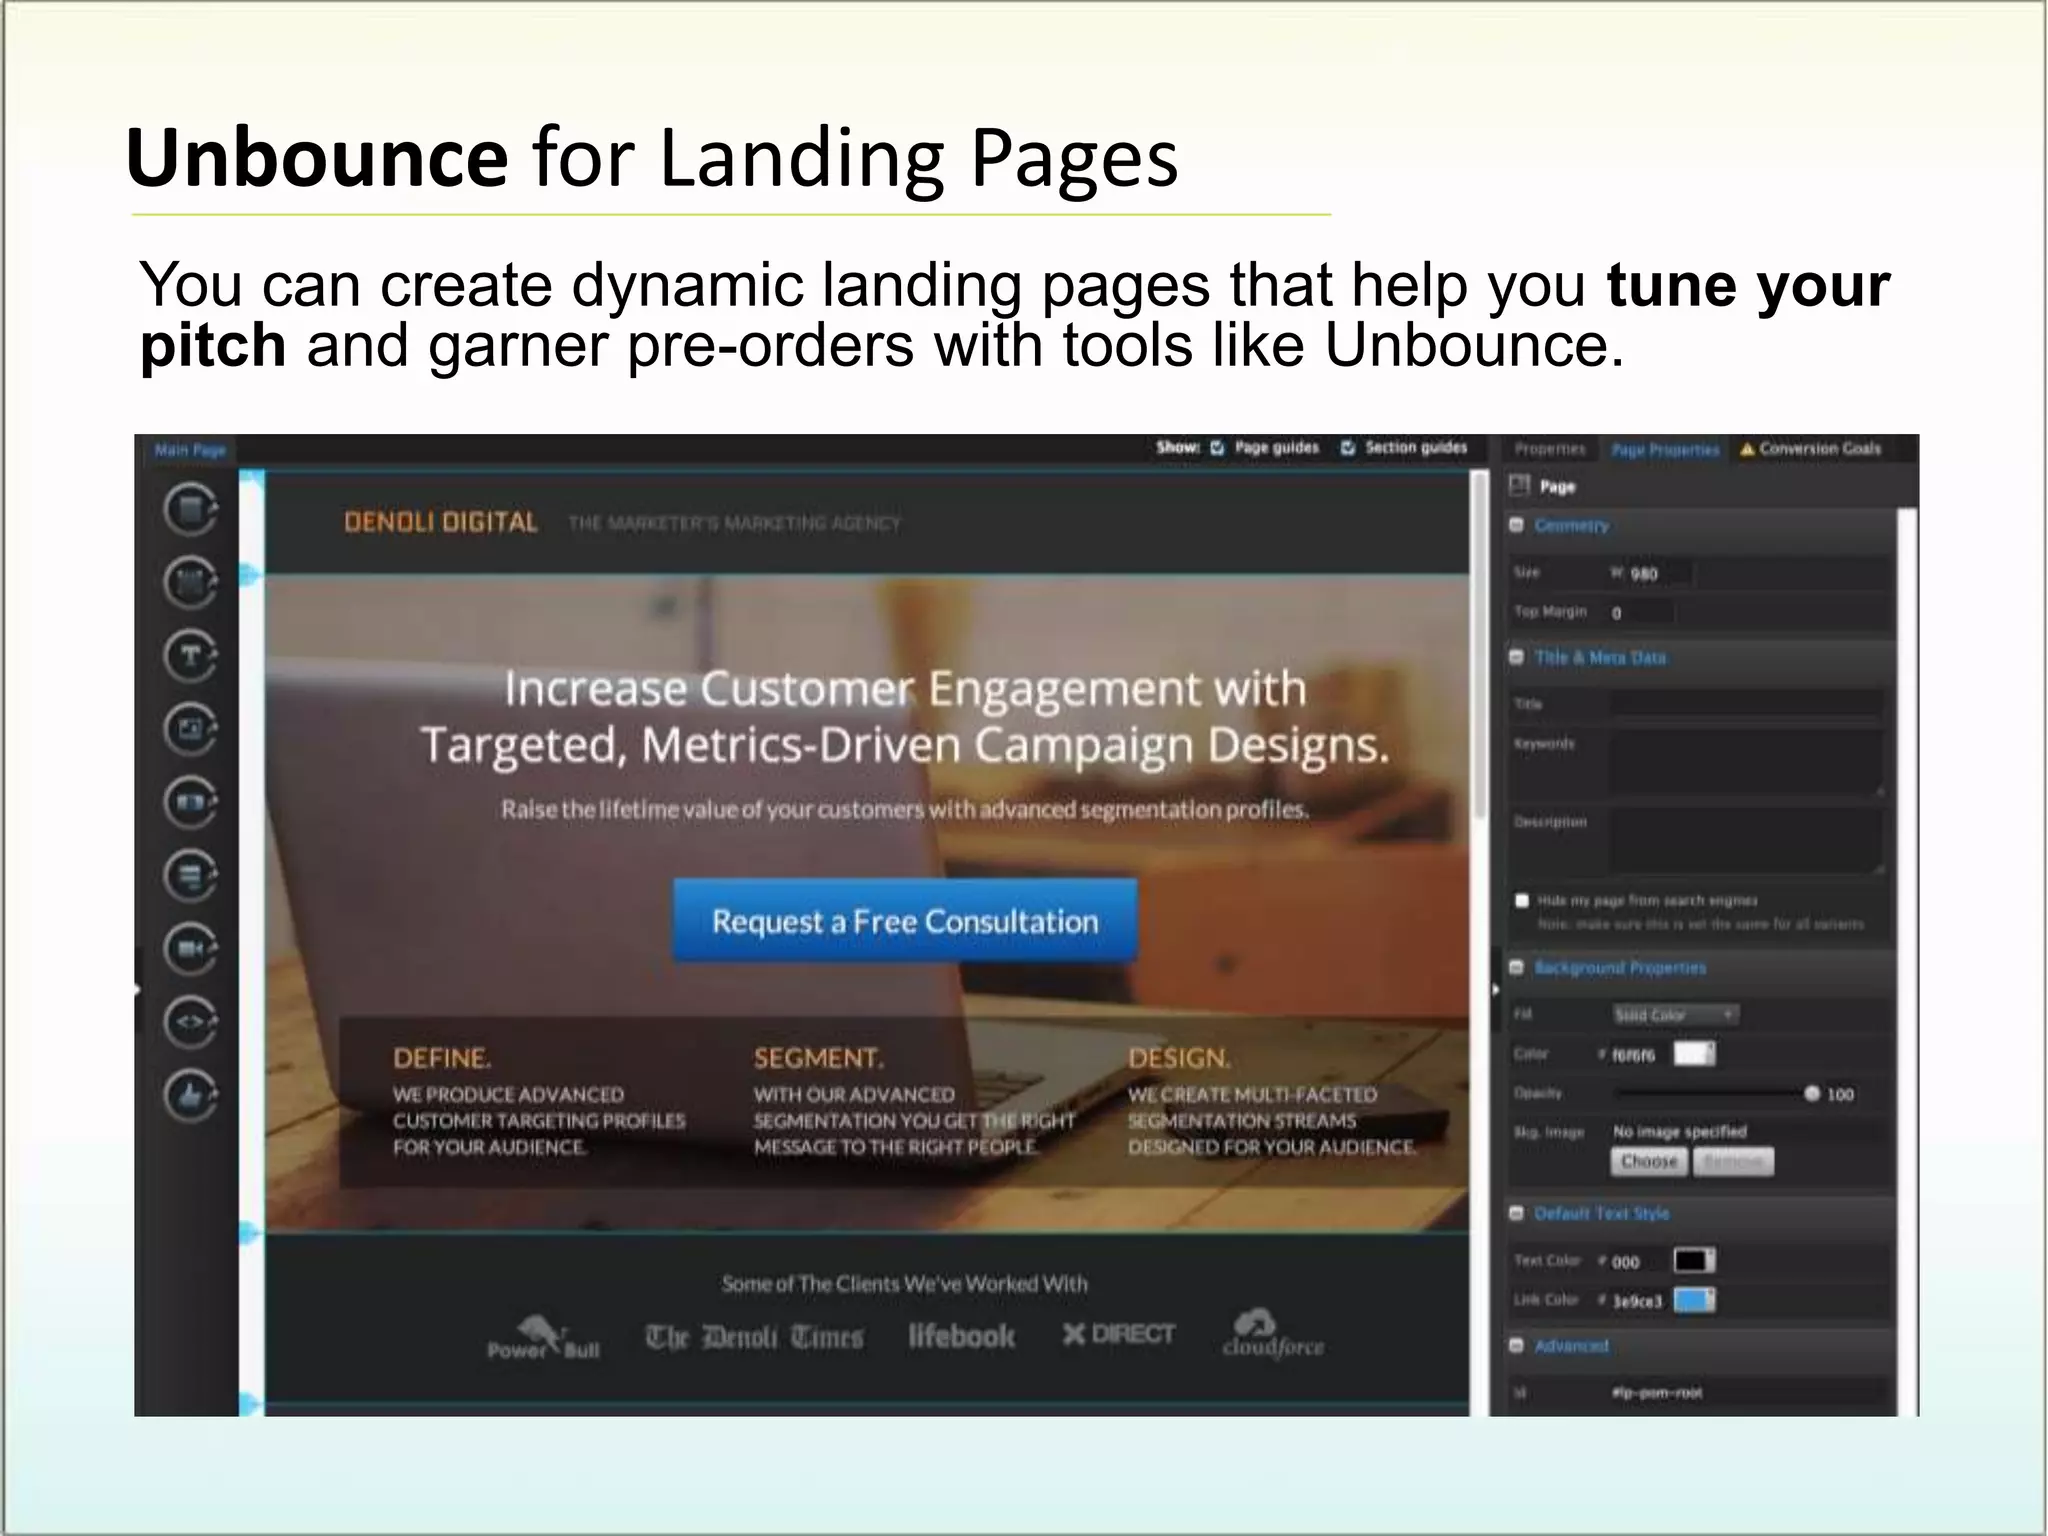Click the Link Color hex value 3e9ce3

(1637, 1301)
